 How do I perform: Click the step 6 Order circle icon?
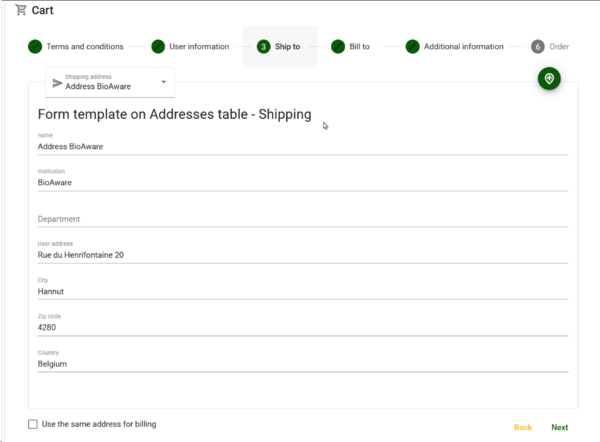click(x=538, y=46)
